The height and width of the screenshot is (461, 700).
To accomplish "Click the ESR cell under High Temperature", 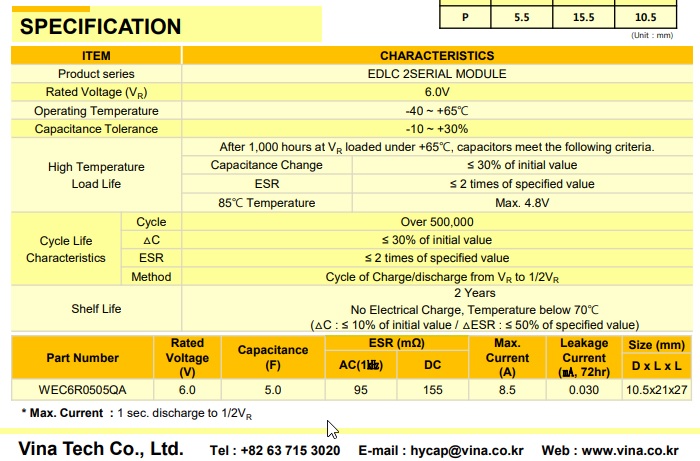I will click(267, 184).
